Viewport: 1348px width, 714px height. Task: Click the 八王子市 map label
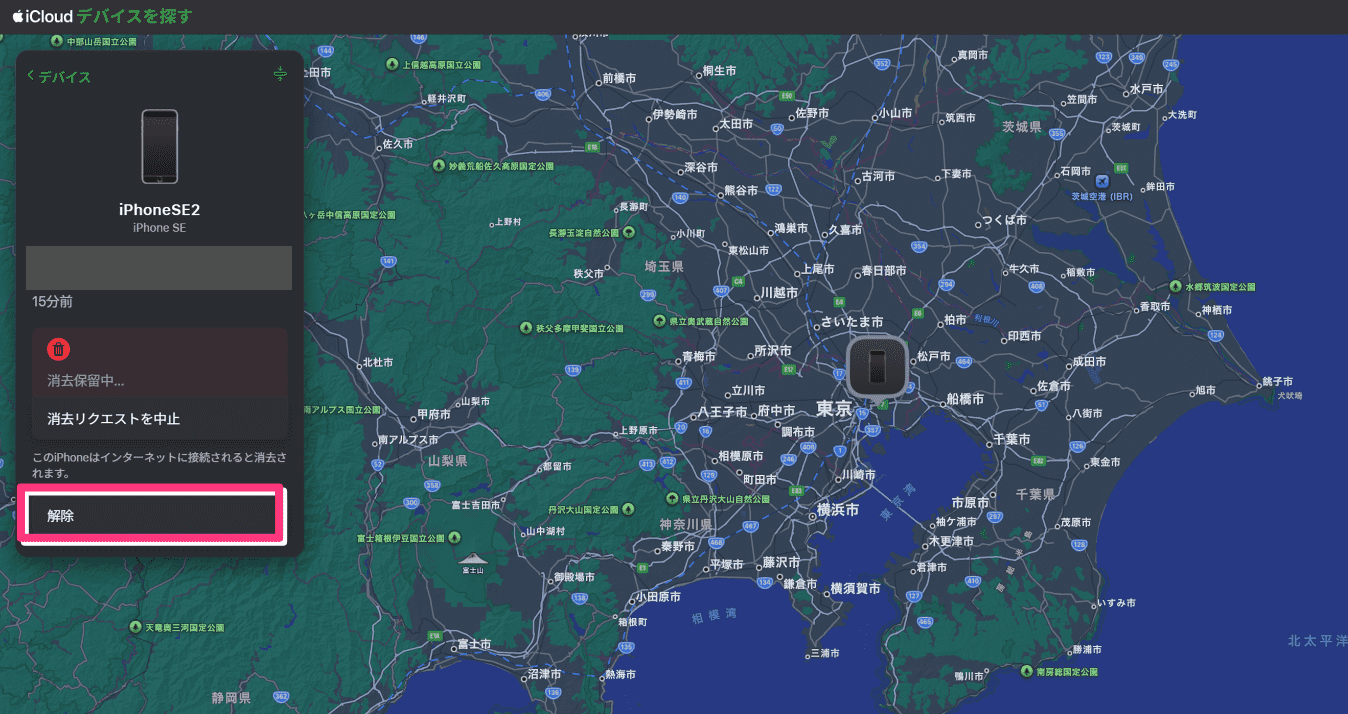[722, 411]
